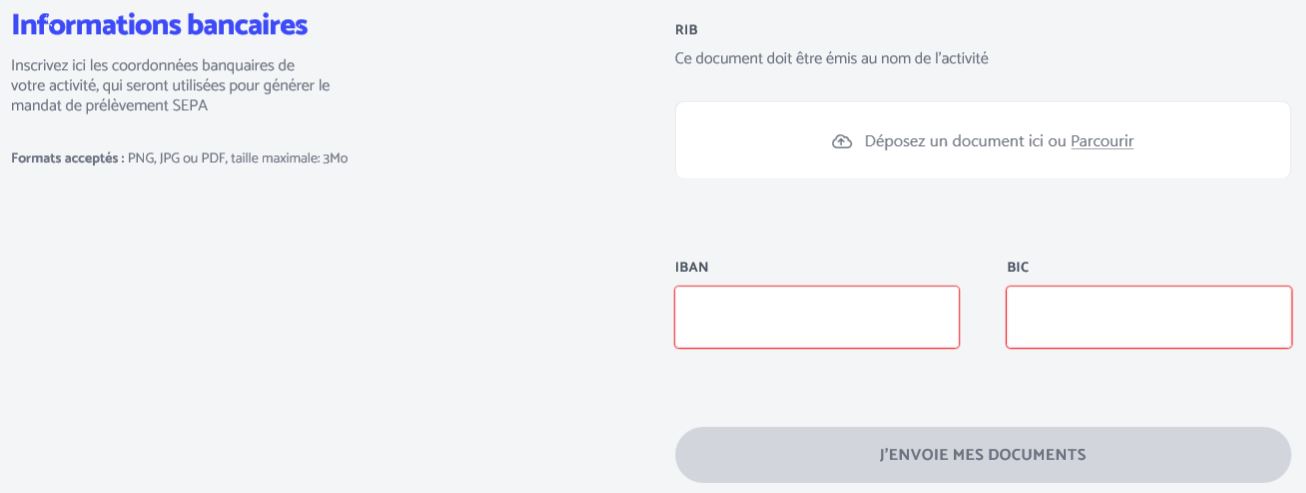
Task: Click the bold 'Formats acceptés' label
Action: [67, 159]
